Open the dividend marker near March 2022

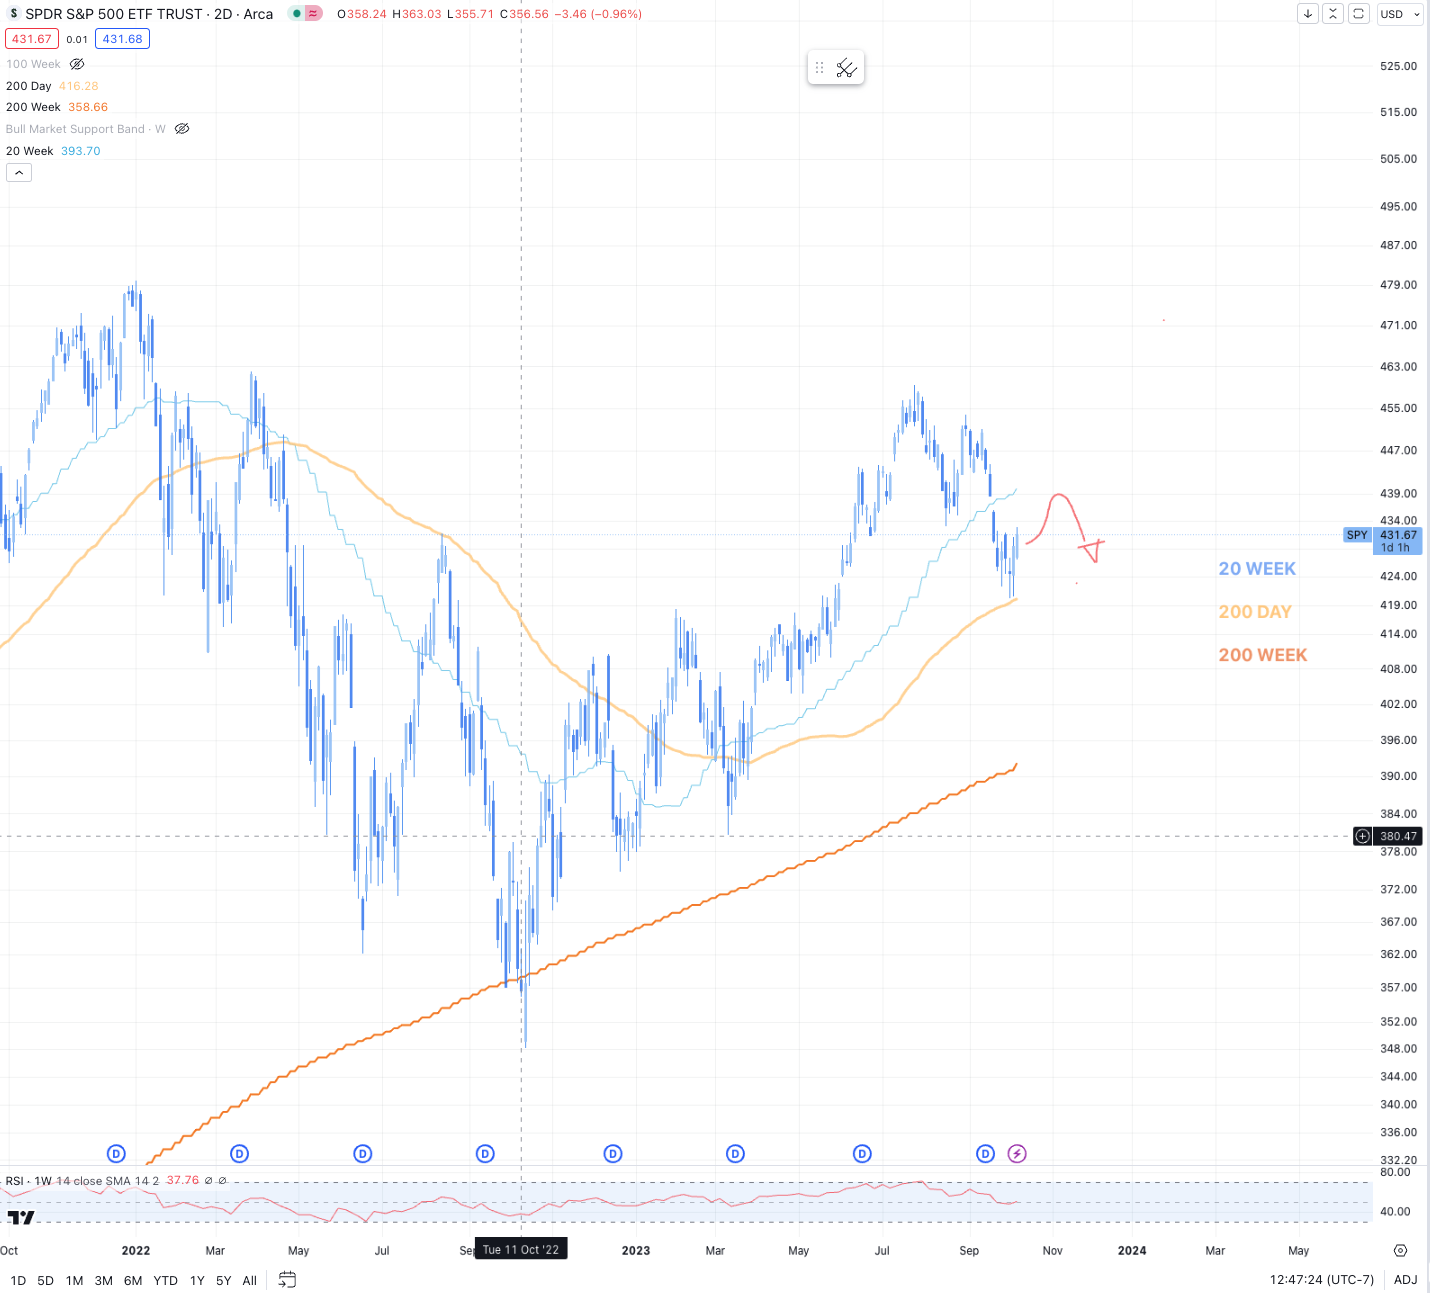pos(239,1154)
